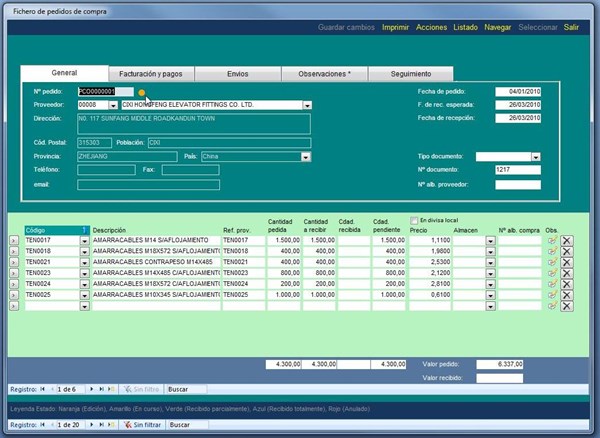
Task: Open Almacen dropdown in TEN0024 row
Action: click(x=490, y=284)
